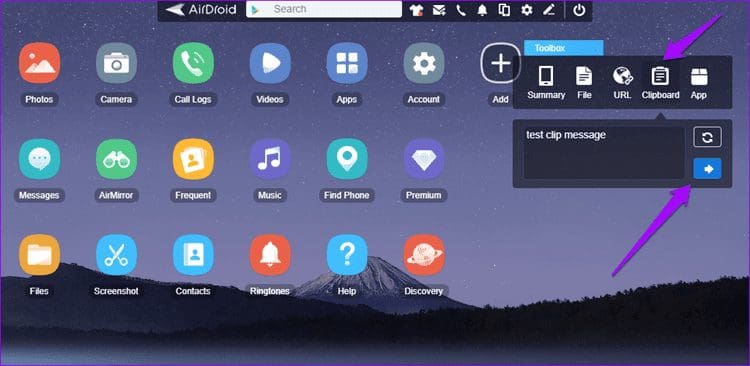Launch AirMirror

click(x=116, y=159)
